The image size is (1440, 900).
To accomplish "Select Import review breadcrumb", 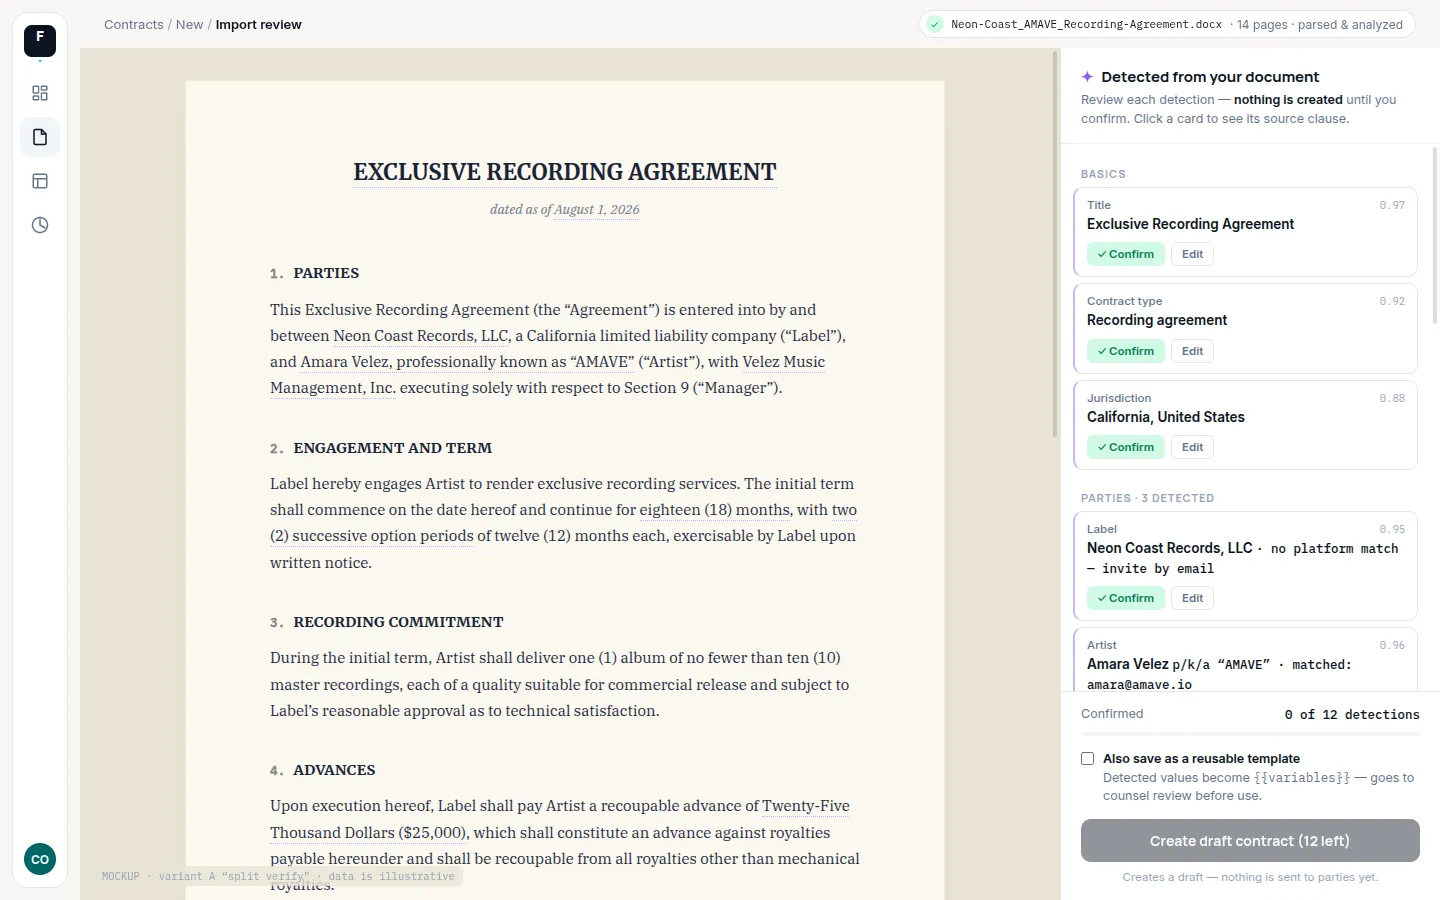I will [258, 24].
